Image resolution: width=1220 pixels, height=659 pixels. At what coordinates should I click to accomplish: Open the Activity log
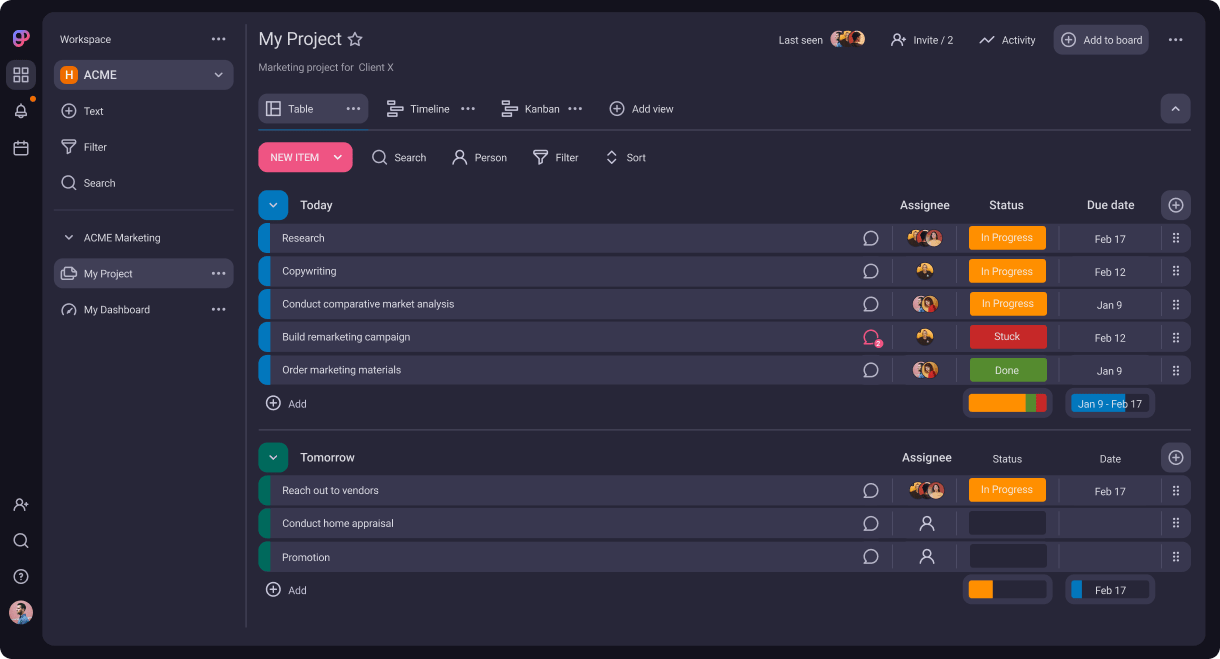click(1006, 40)
